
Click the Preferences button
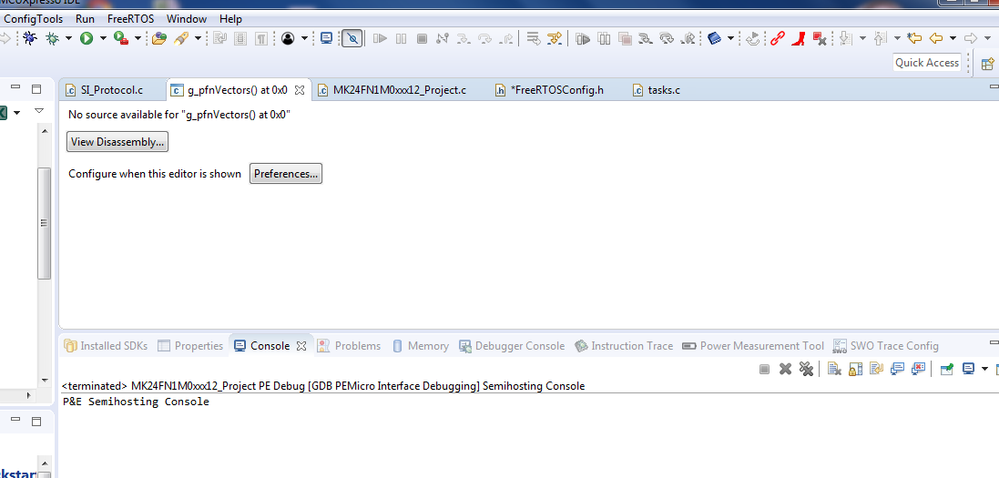(x=285, y=173)
